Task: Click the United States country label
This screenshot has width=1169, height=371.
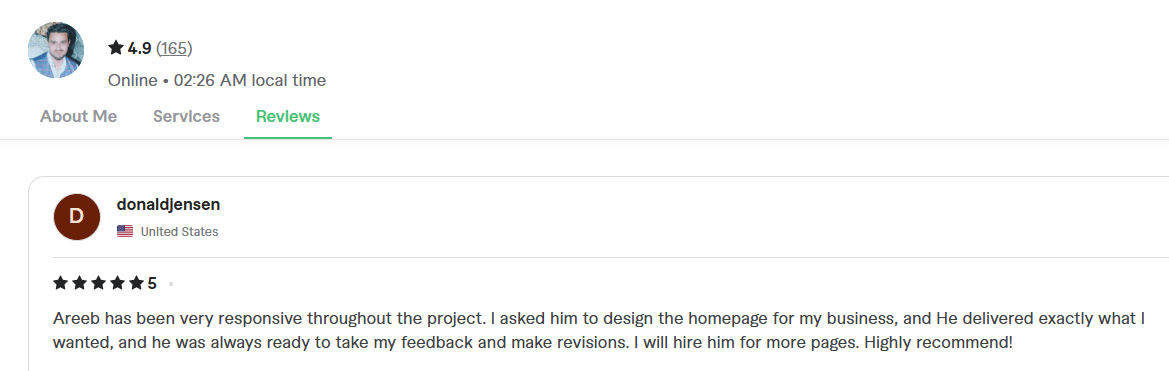Action: coord(180,232)
